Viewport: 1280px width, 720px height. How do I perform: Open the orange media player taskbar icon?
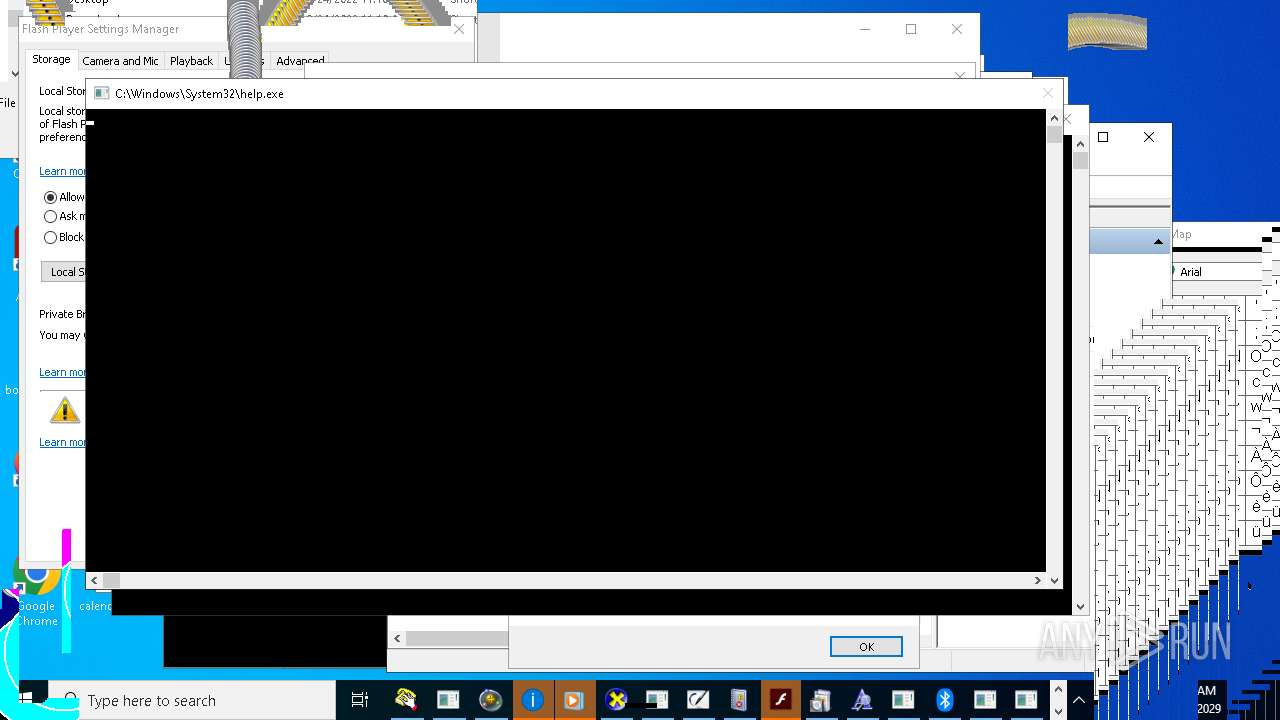click(573, 700)
